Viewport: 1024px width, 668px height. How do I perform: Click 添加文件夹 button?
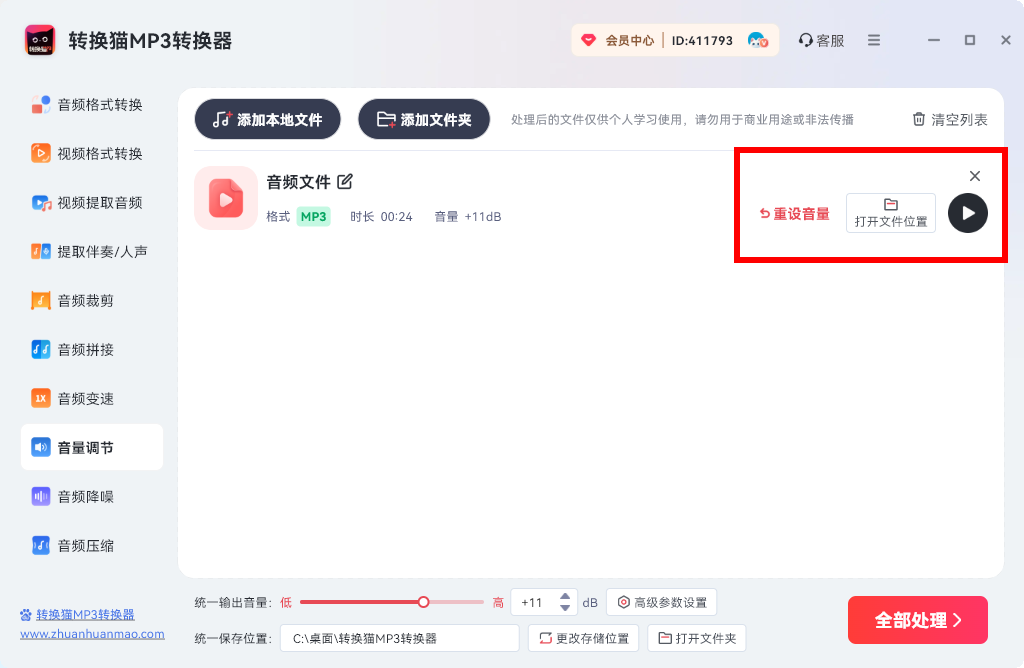click(x=424, y=119)
